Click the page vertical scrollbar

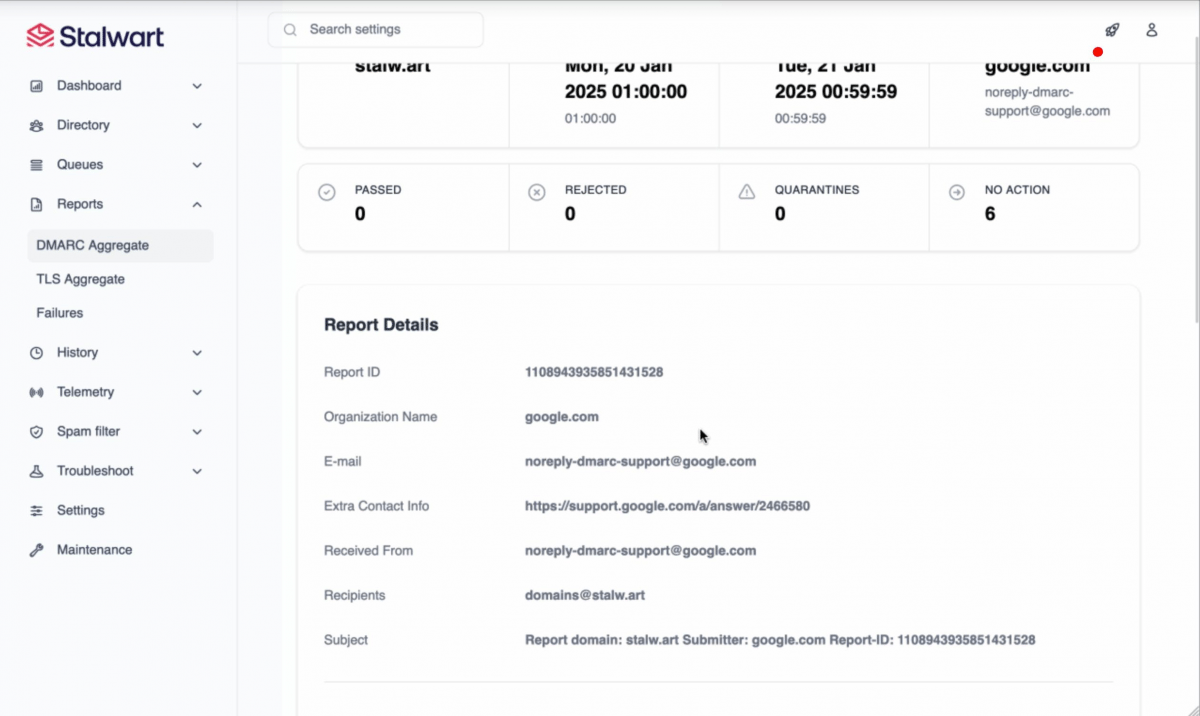(1195, 200)
